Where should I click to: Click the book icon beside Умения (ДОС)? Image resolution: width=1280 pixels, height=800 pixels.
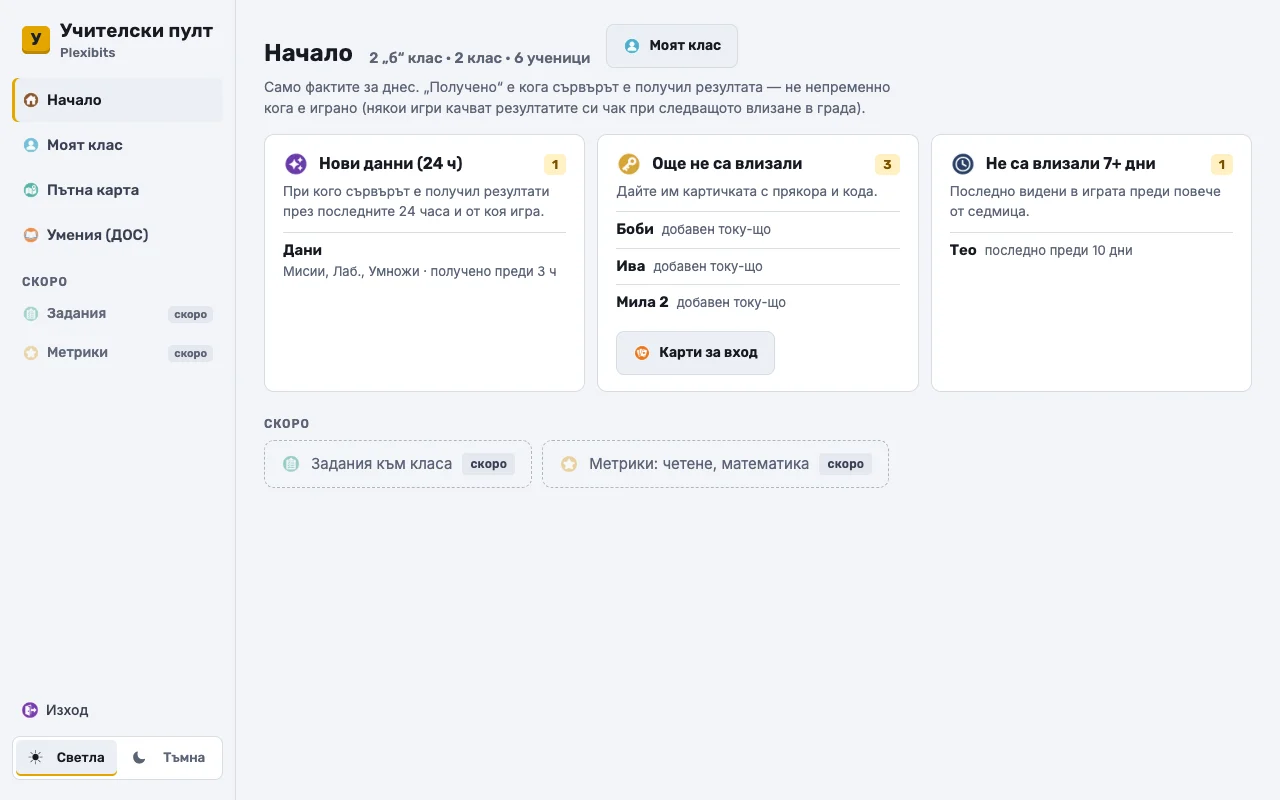(31, 235)
